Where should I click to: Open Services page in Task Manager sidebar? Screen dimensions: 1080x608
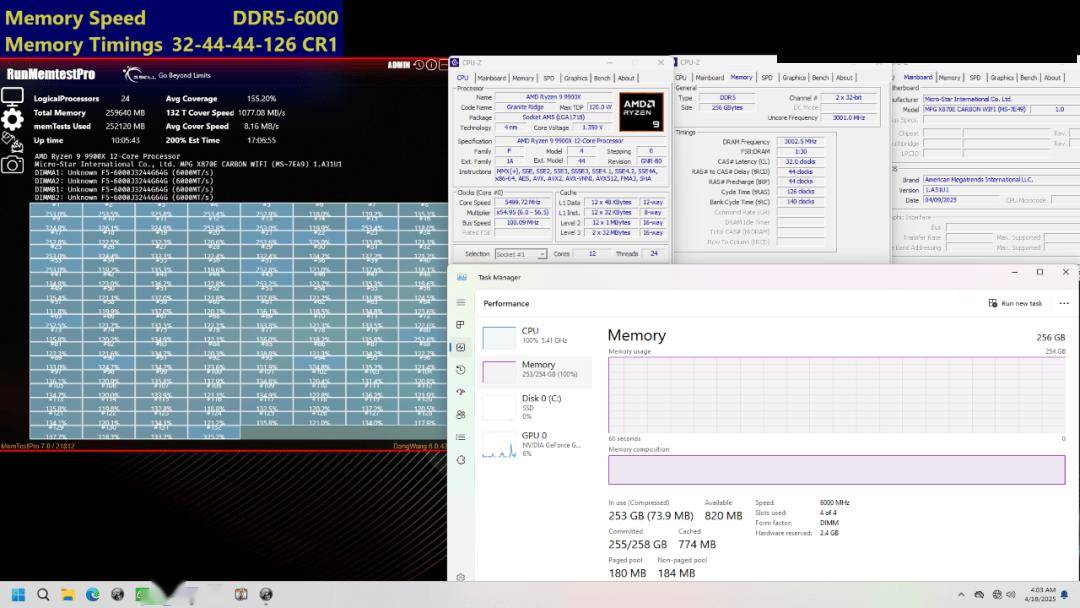click(461, 459)
